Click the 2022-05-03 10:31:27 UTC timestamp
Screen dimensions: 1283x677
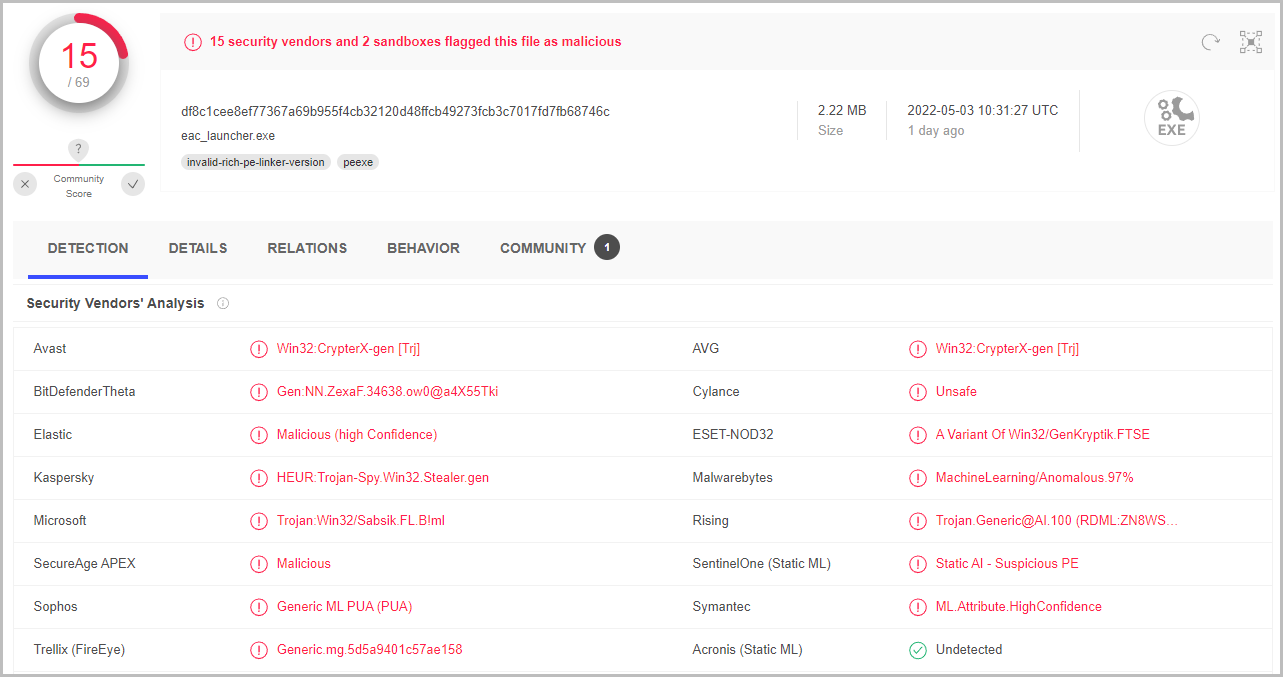coord(983,110)
